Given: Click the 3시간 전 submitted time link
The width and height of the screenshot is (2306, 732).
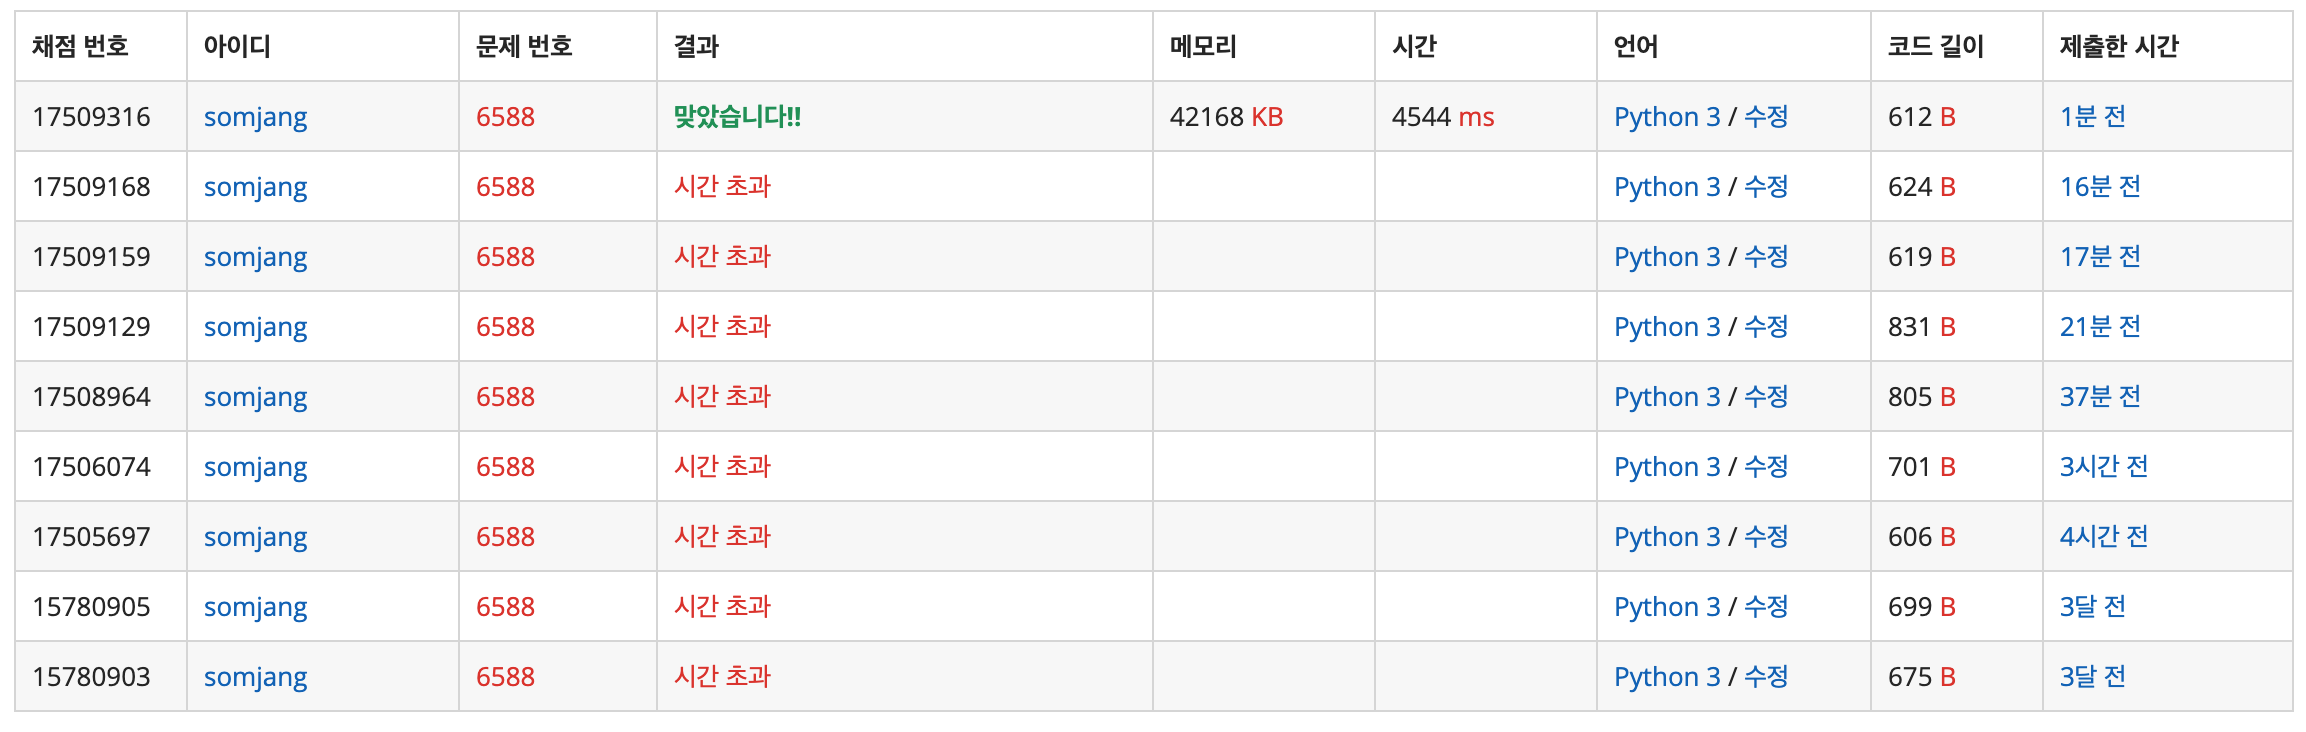Looking at the screenshot, I should coord(2104,467).
